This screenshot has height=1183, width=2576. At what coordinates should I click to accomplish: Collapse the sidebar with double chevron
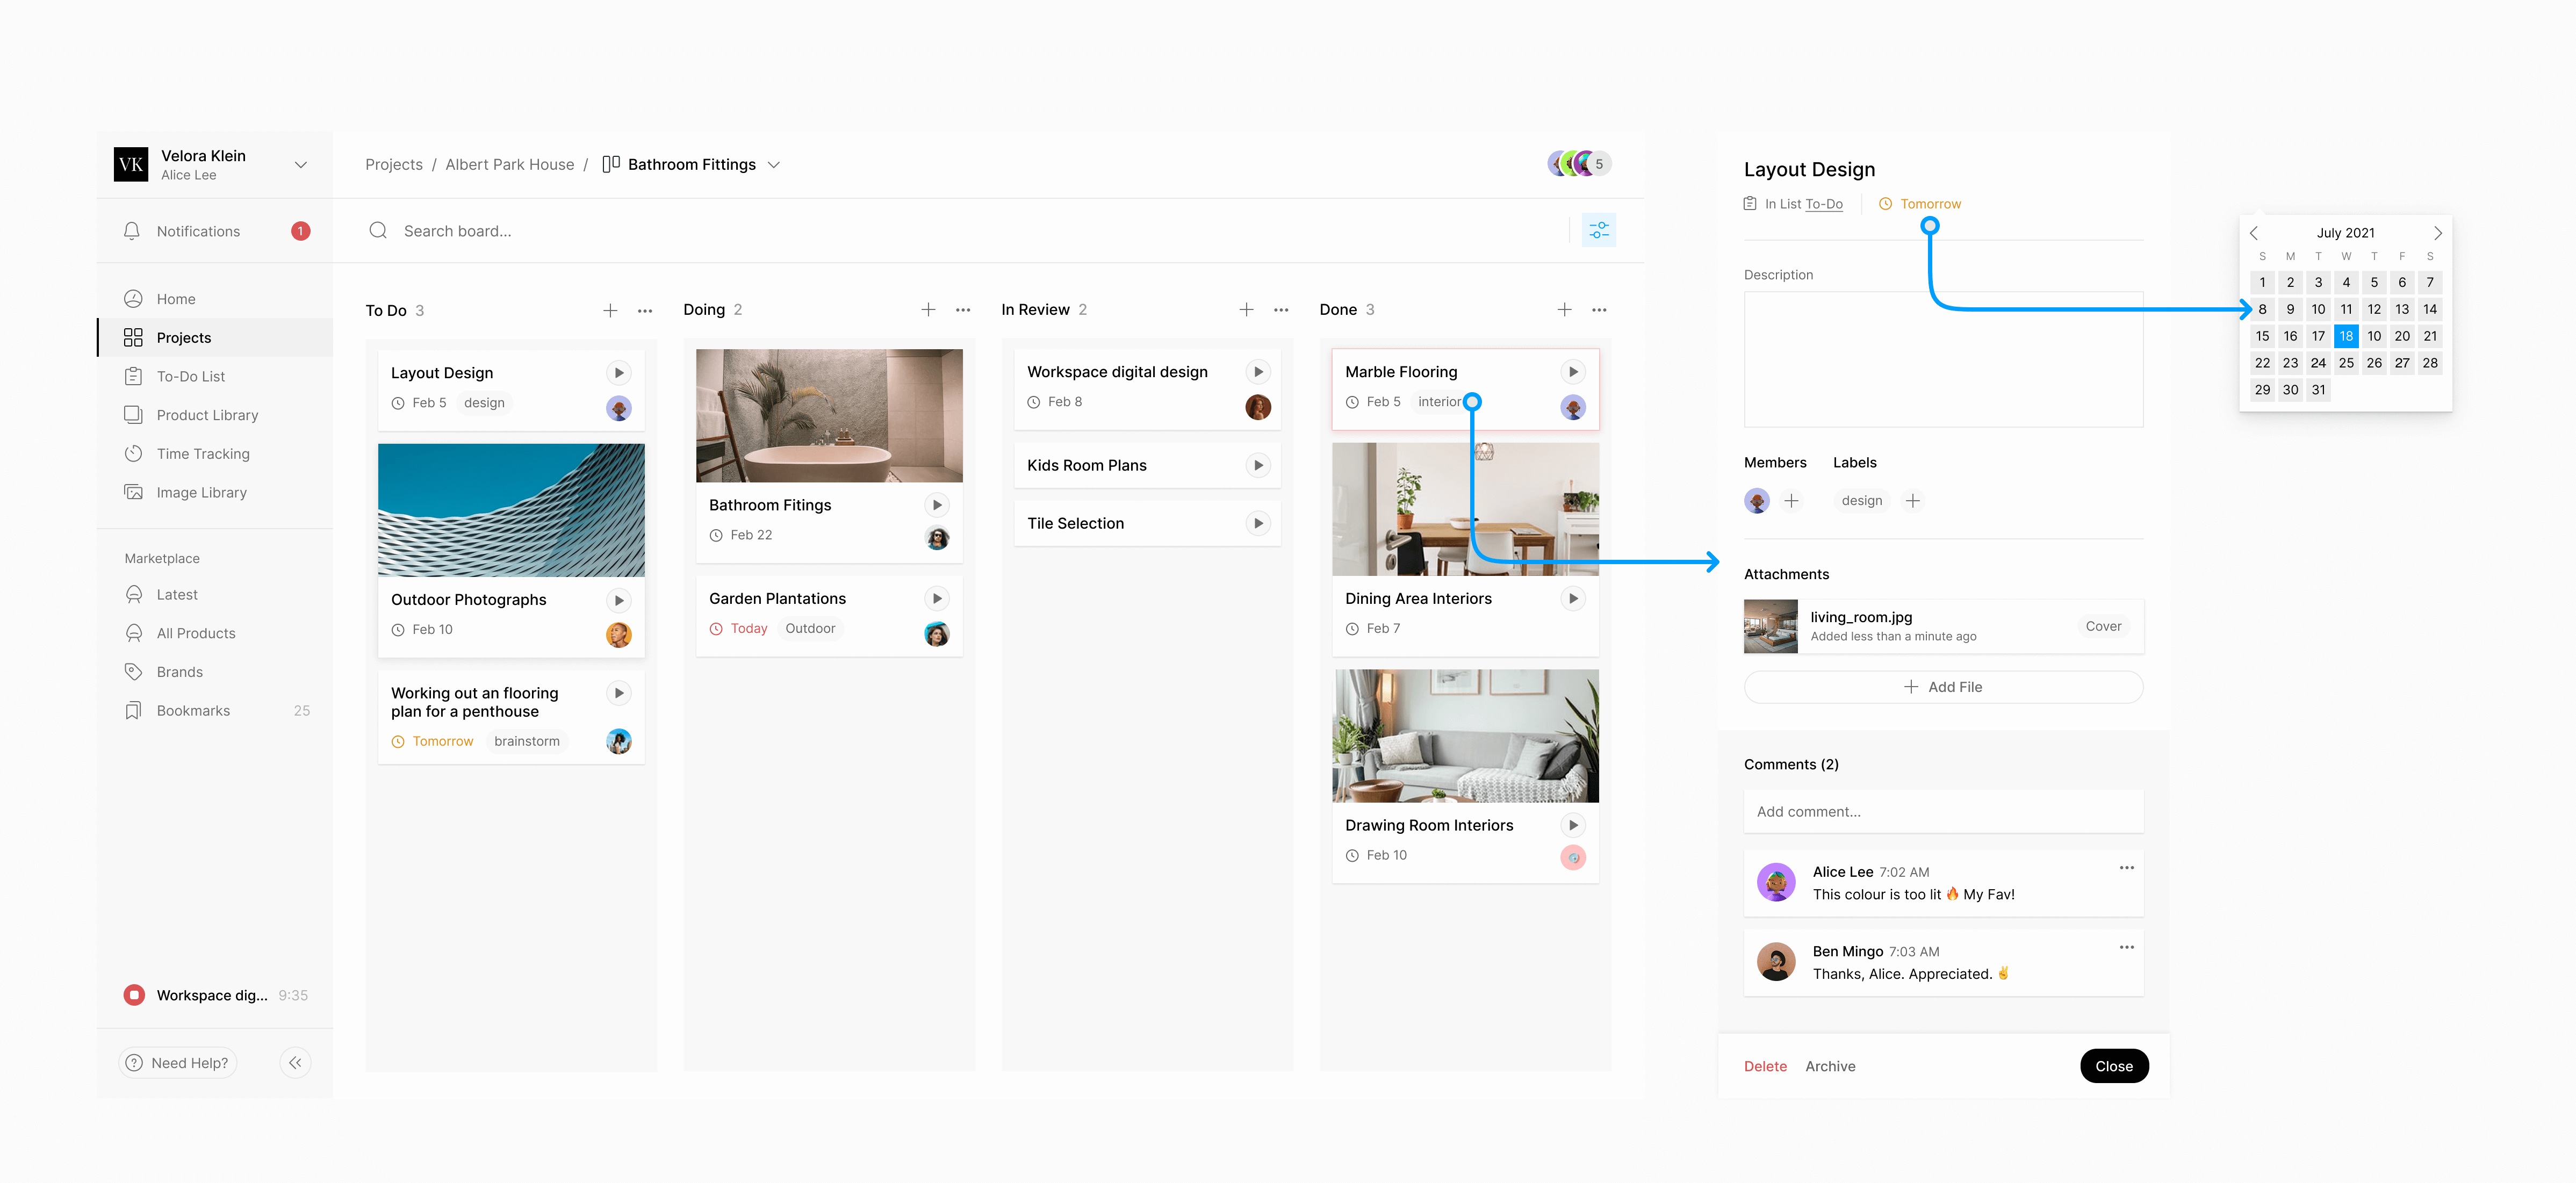point(295,1062)
